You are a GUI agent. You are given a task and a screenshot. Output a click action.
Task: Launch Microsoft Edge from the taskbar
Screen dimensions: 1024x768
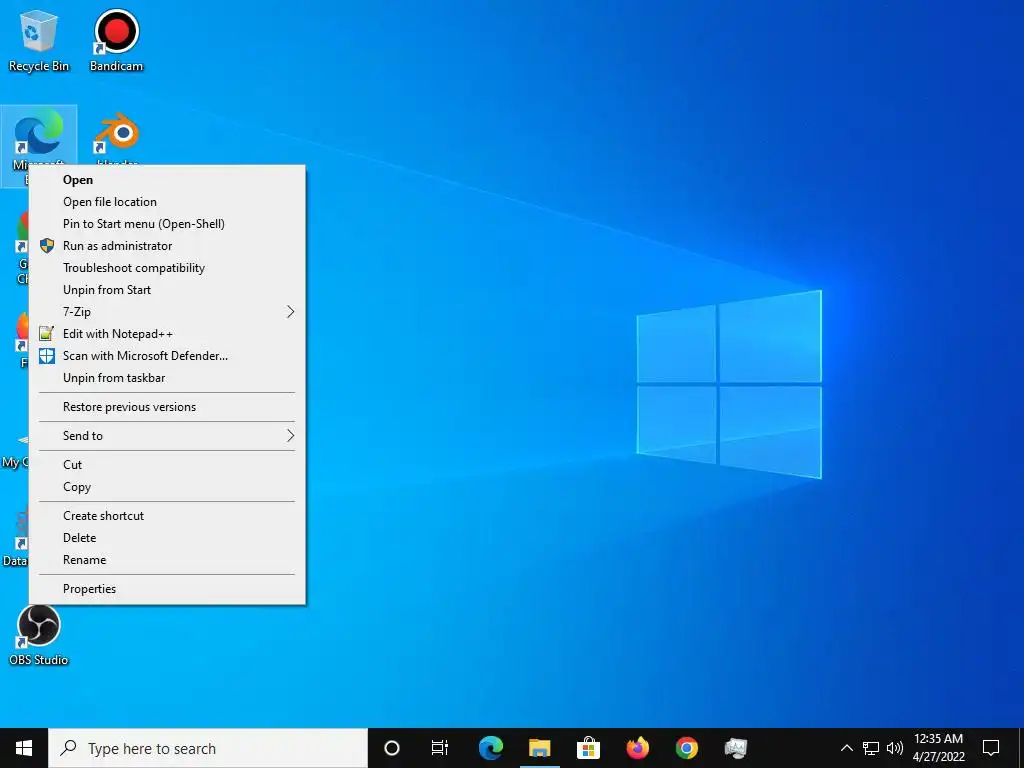point(491,748)
